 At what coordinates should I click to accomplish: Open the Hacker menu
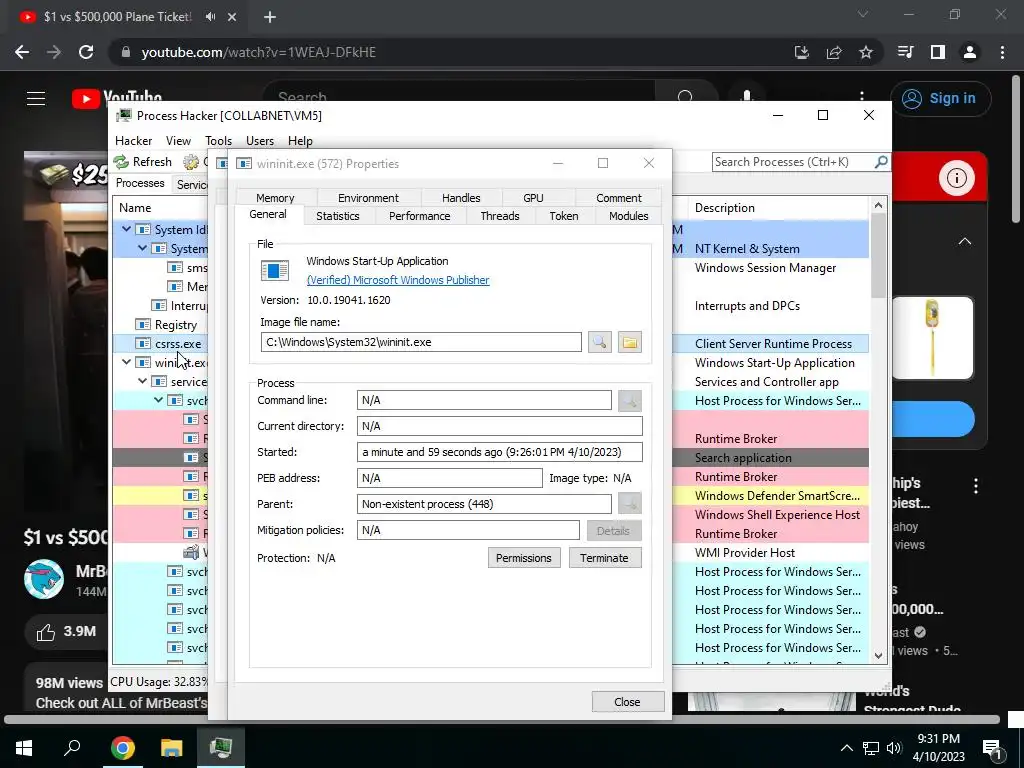pos(133,140)
